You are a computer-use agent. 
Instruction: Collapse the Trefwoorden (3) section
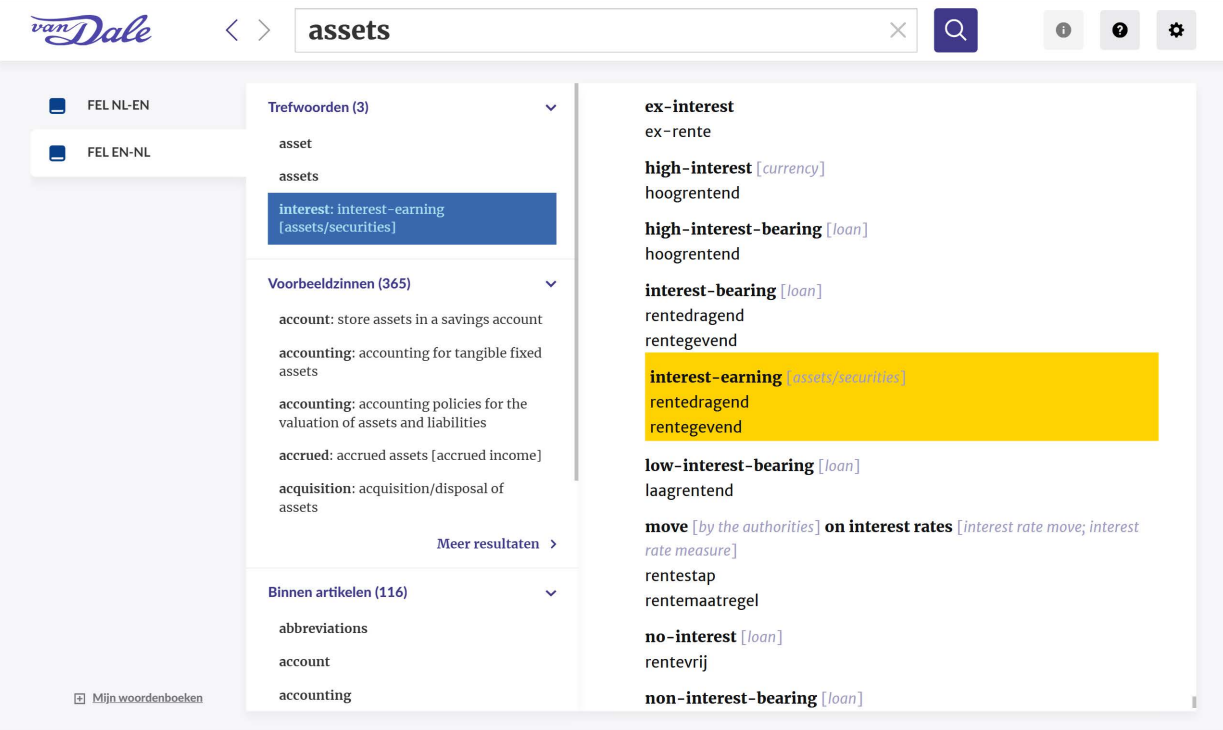click(550, 108)
